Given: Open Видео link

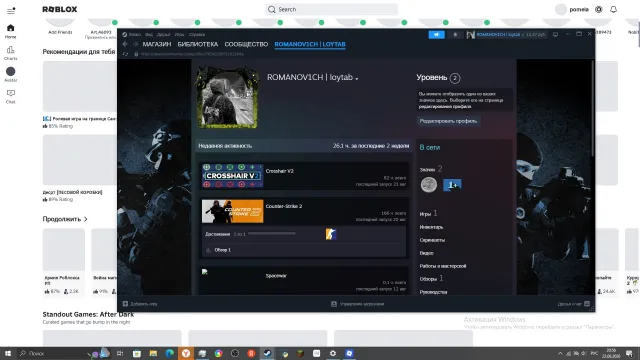Looking at the screenshot, I should 426,253.
